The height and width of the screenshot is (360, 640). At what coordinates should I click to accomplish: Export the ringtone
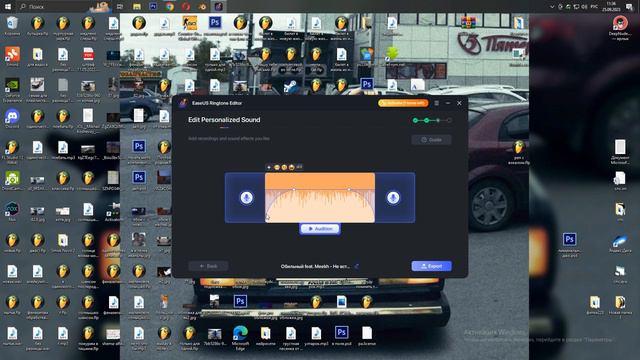click(431, 266)
